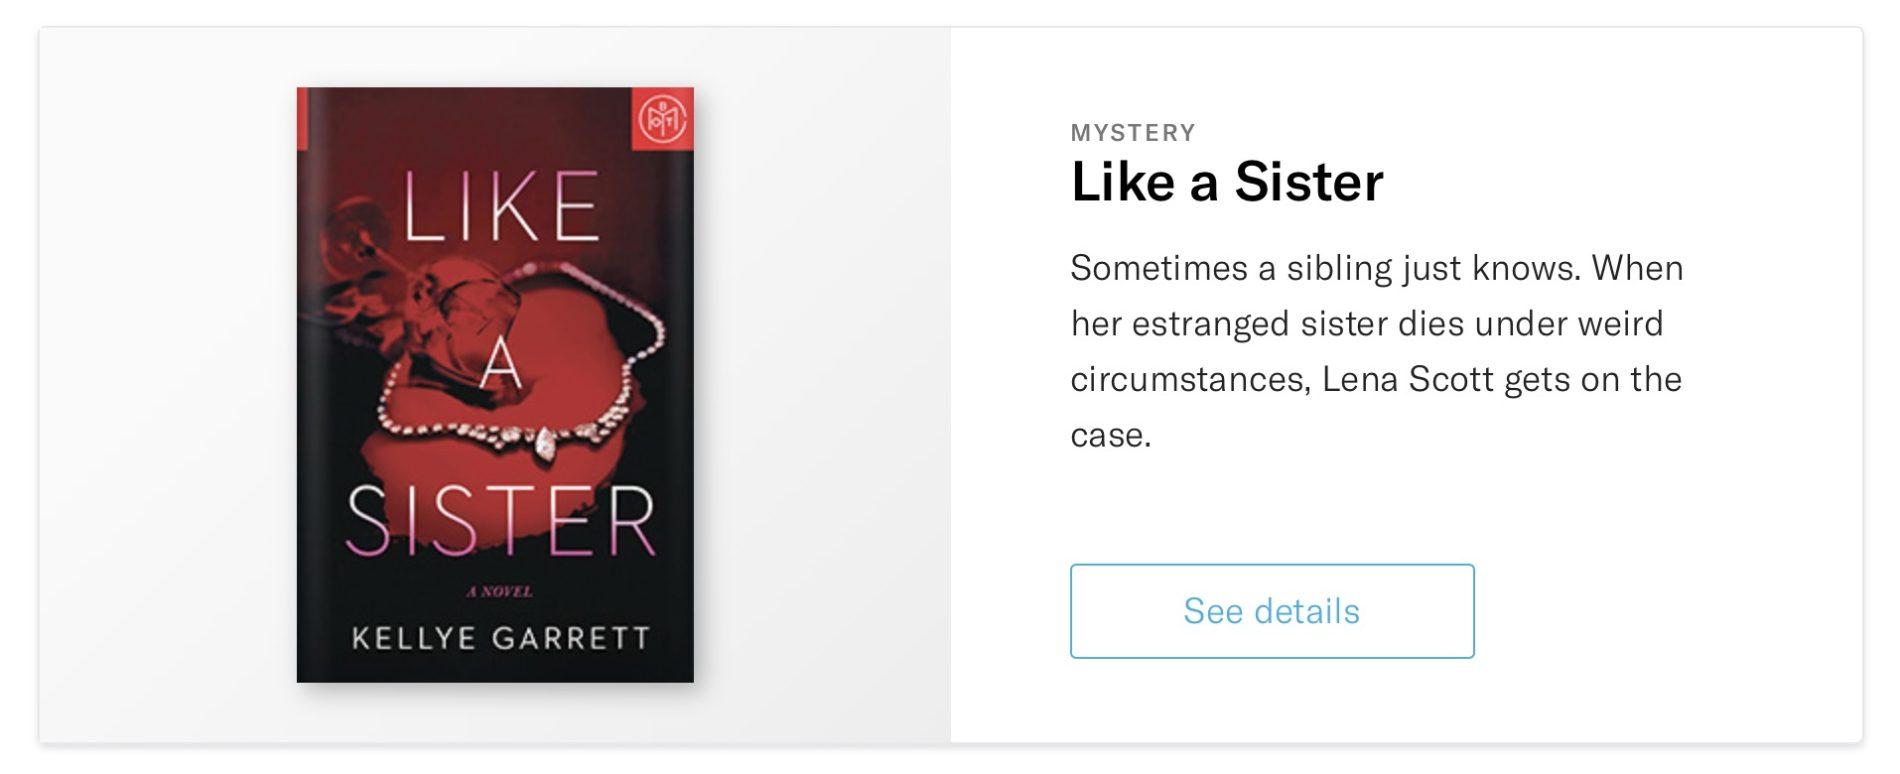This screenshot has width=1900, height=774.
Task: Click the See details button
Action: [1271, 611]
